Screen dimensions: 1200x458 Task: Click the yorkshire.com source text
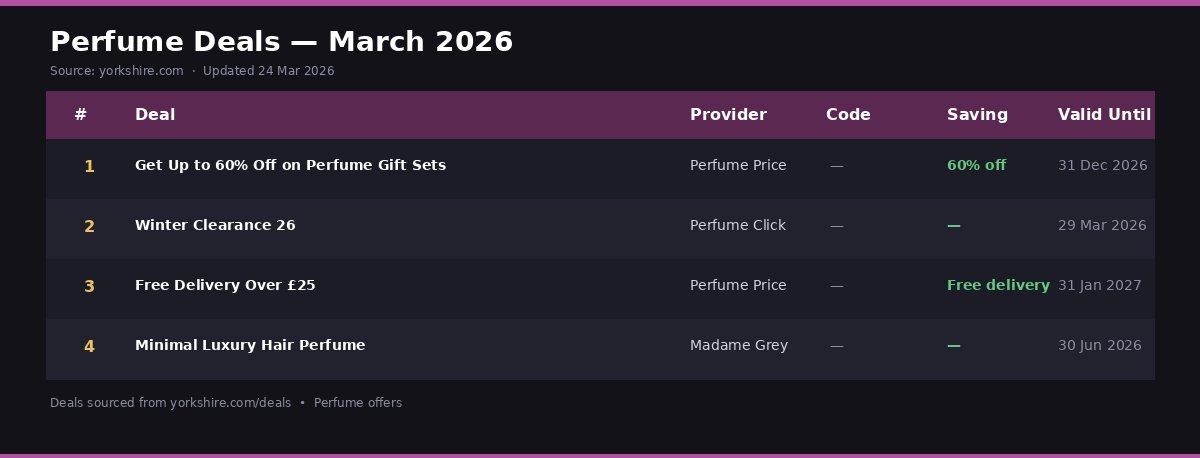tap(141, 71)
